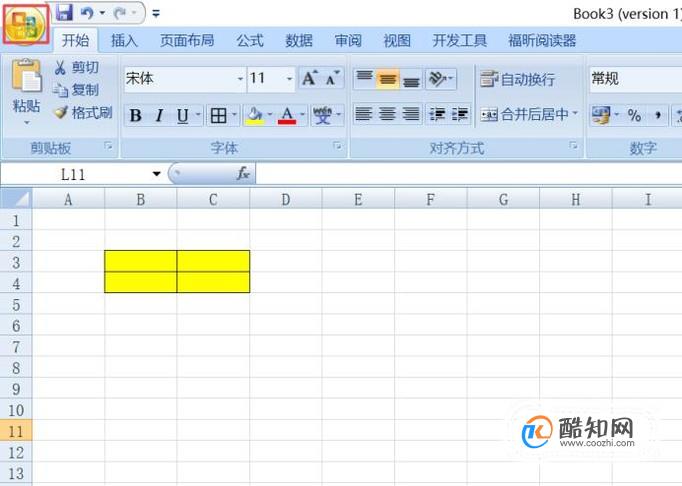682x486 pixels.
Task: Save the workbook from Quick Access Toolbar
Action: [64, 13]
